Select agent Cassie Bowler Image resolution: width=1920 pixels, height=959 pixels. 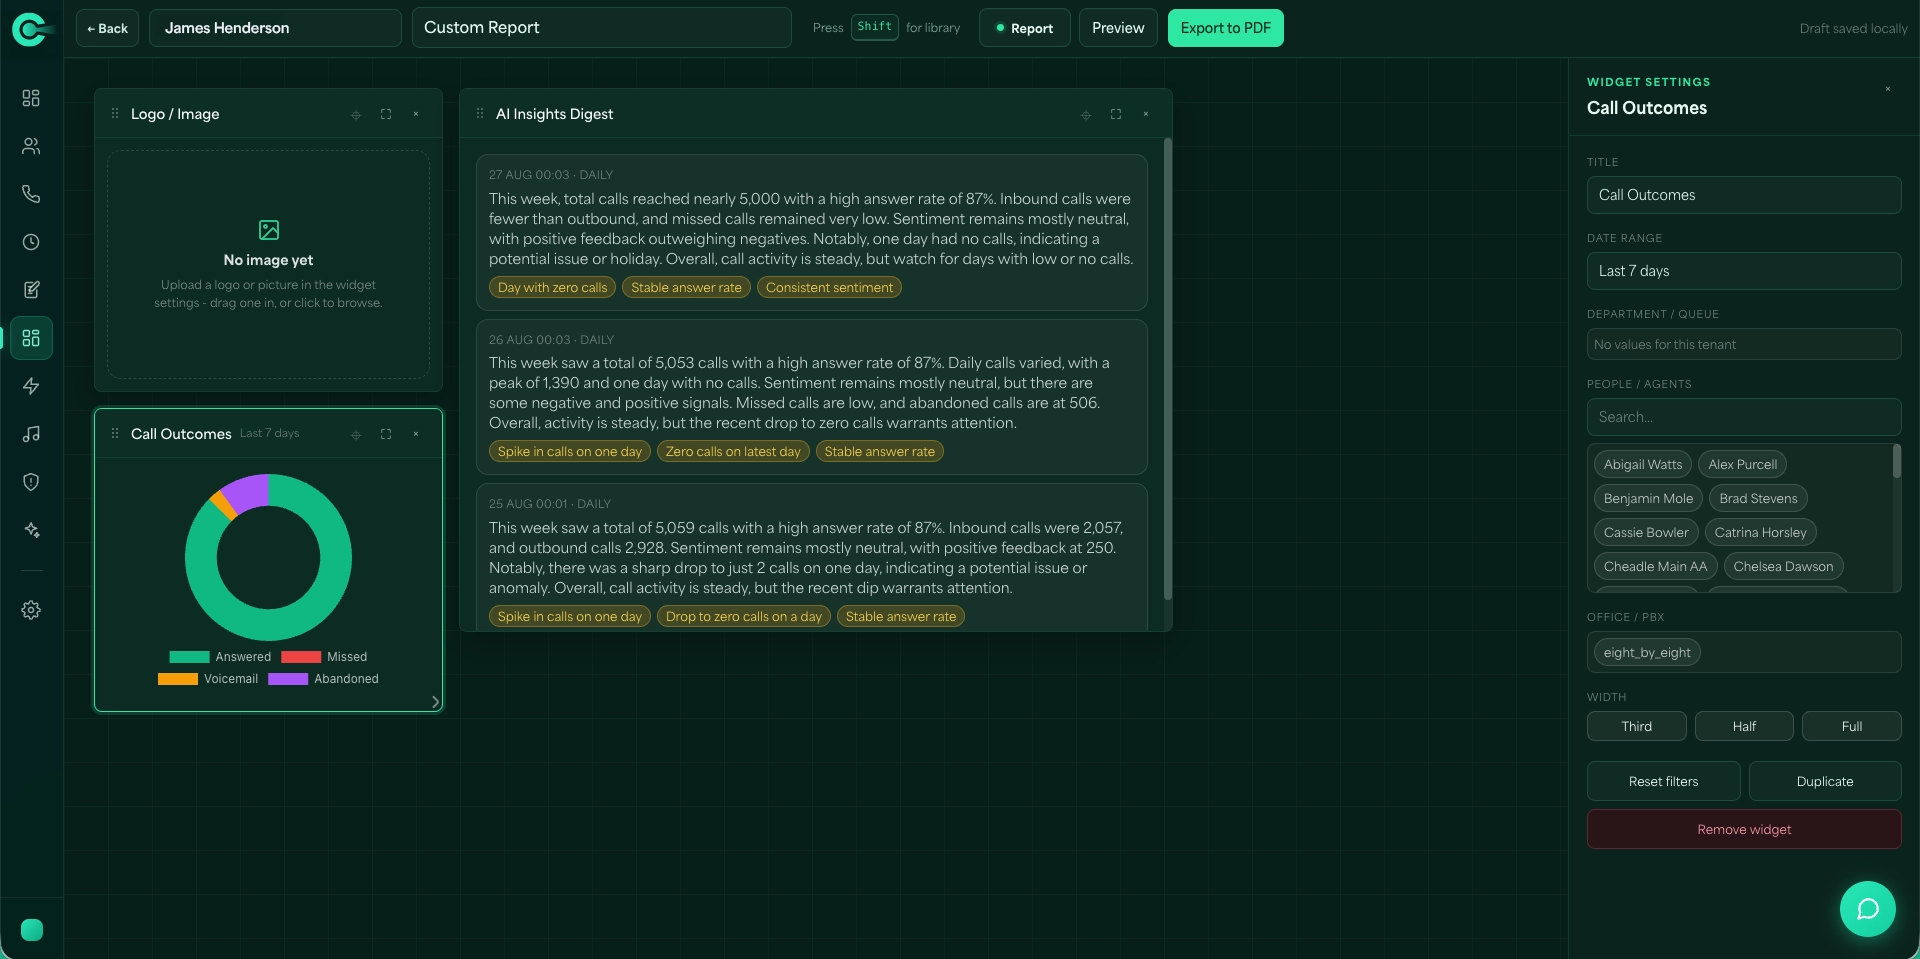coord(1646,532)
